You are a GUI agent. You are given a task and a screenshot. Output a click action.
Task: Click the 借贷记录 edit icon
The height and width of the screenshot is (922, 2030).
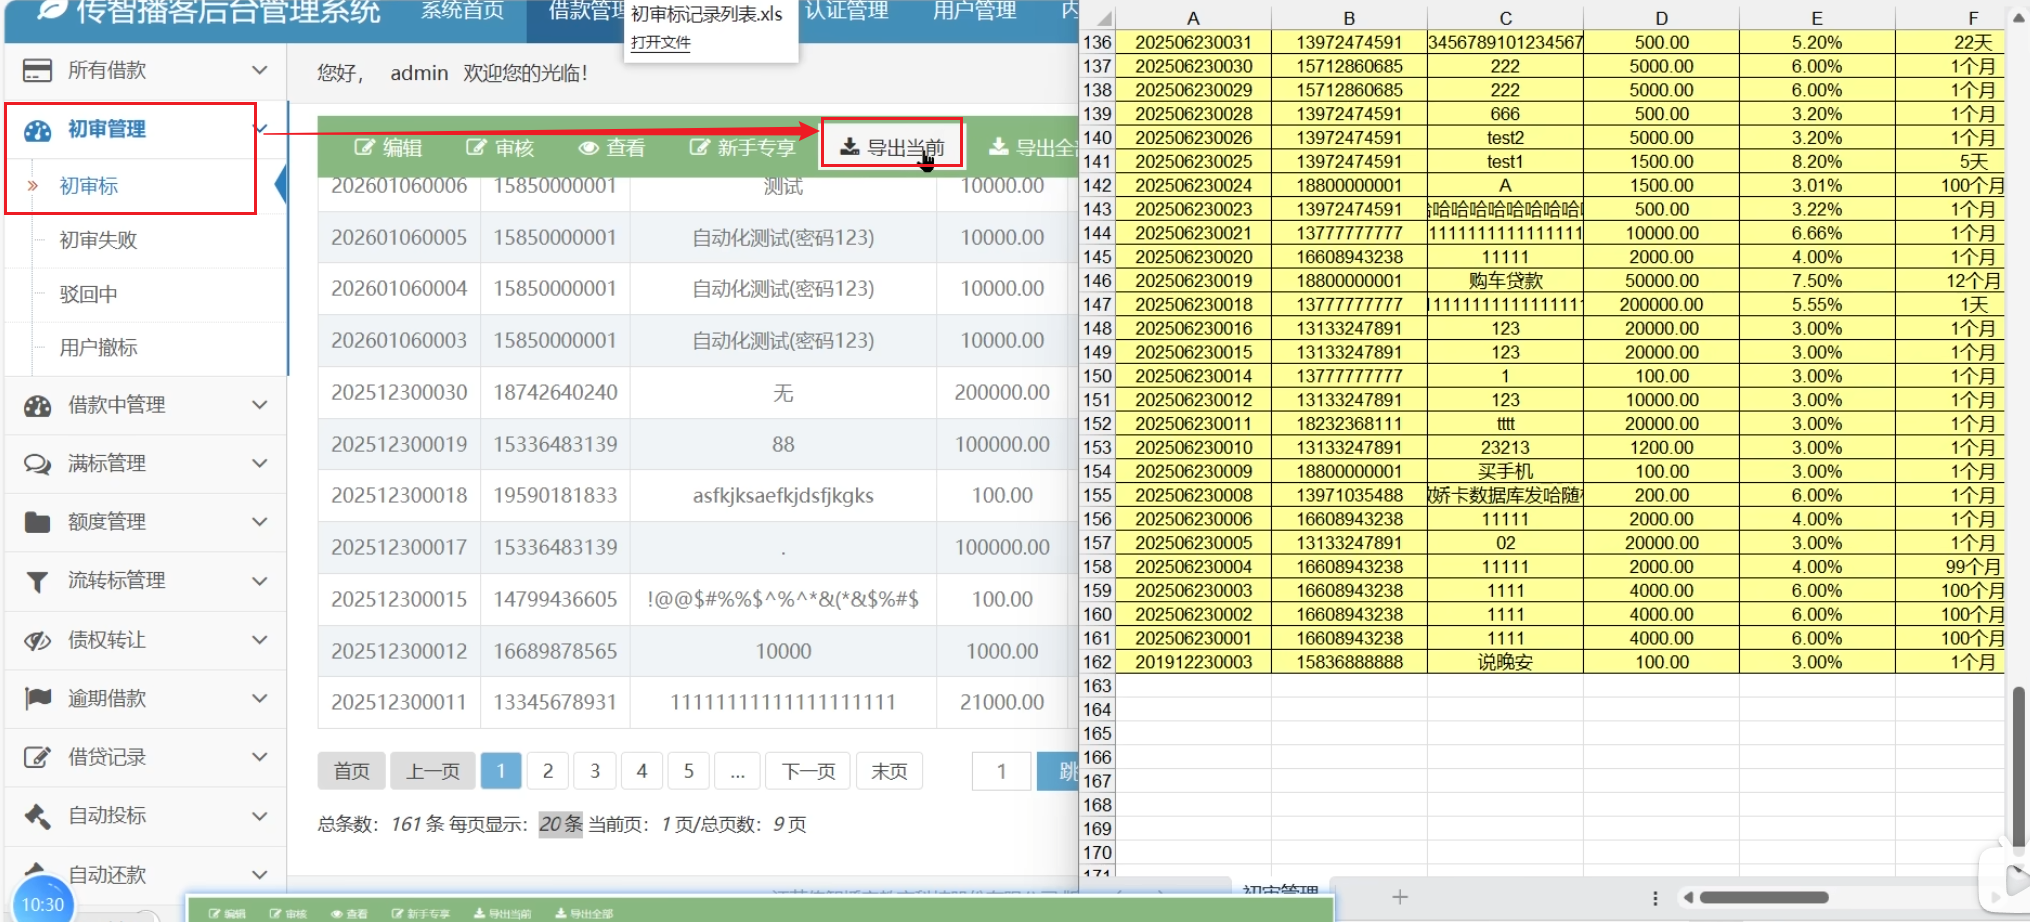[x=37, y=757]
